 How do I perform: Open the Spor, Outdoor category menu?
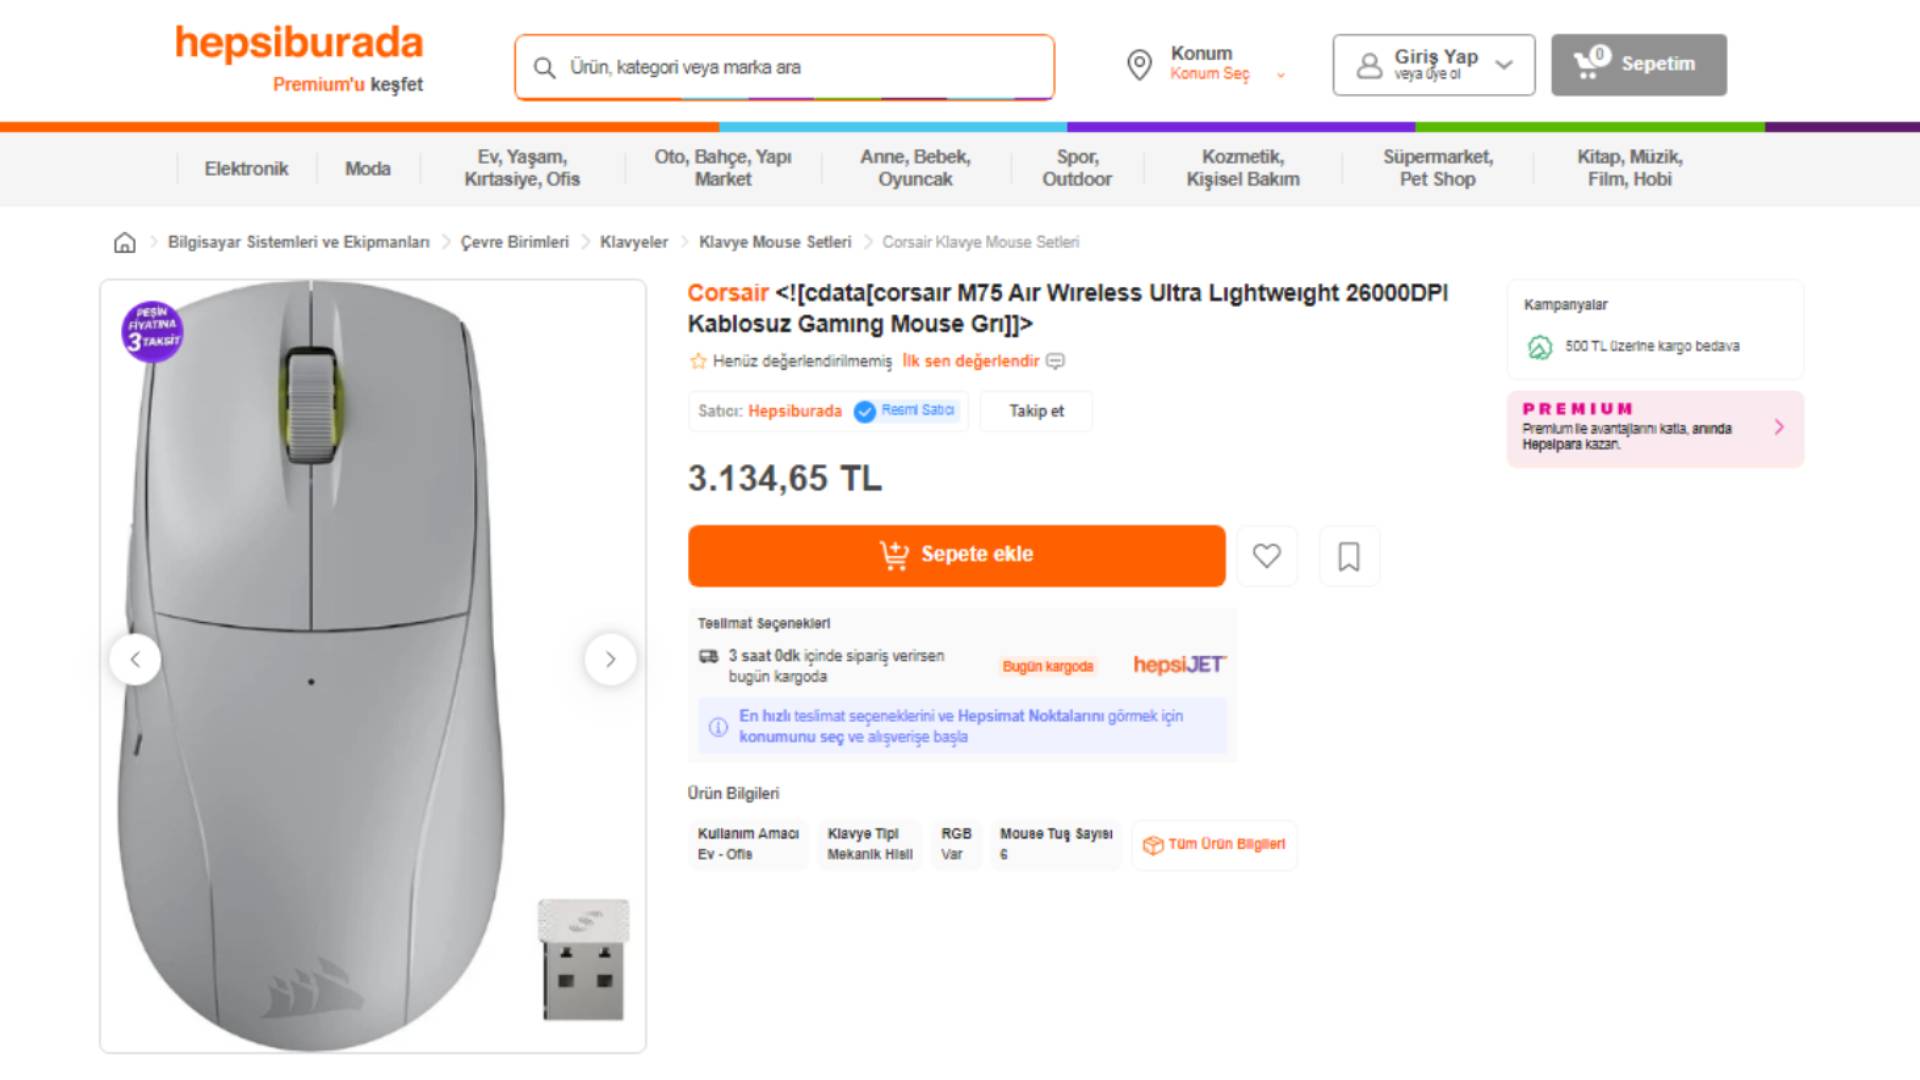[1077, 169]
